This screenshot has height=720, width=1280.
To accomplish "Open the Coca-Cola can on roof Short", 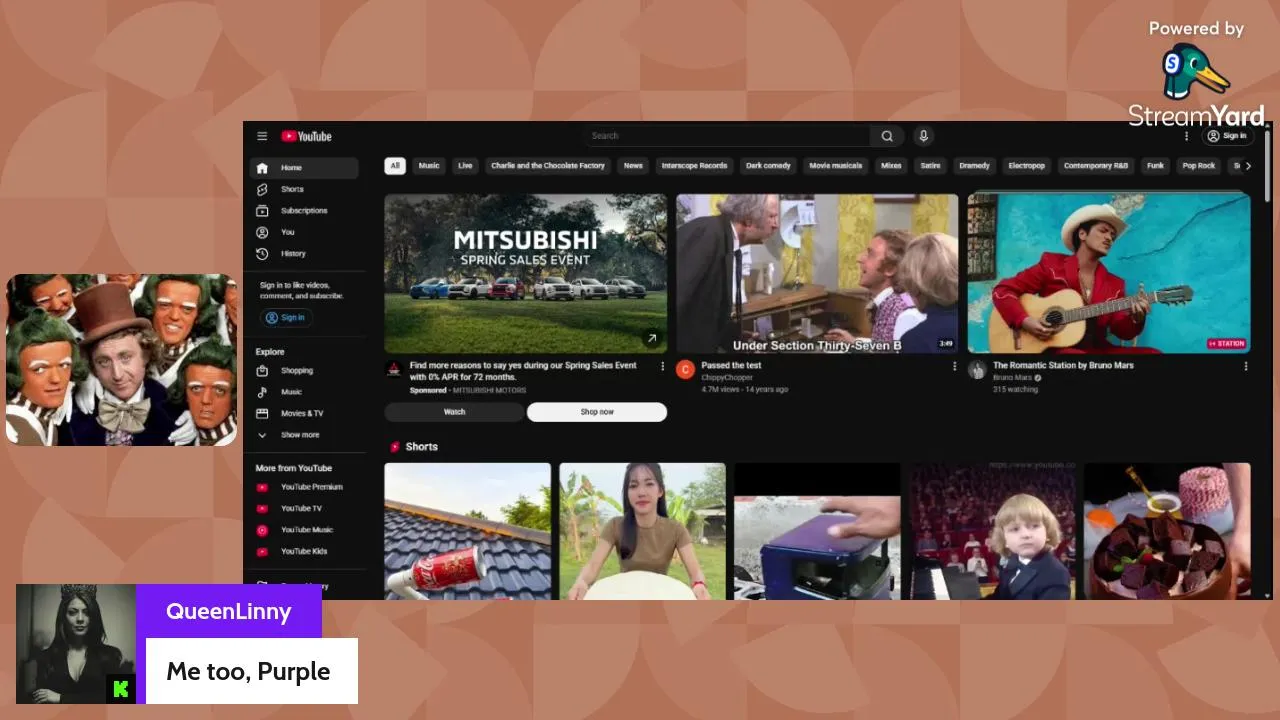I will point(468,531).
